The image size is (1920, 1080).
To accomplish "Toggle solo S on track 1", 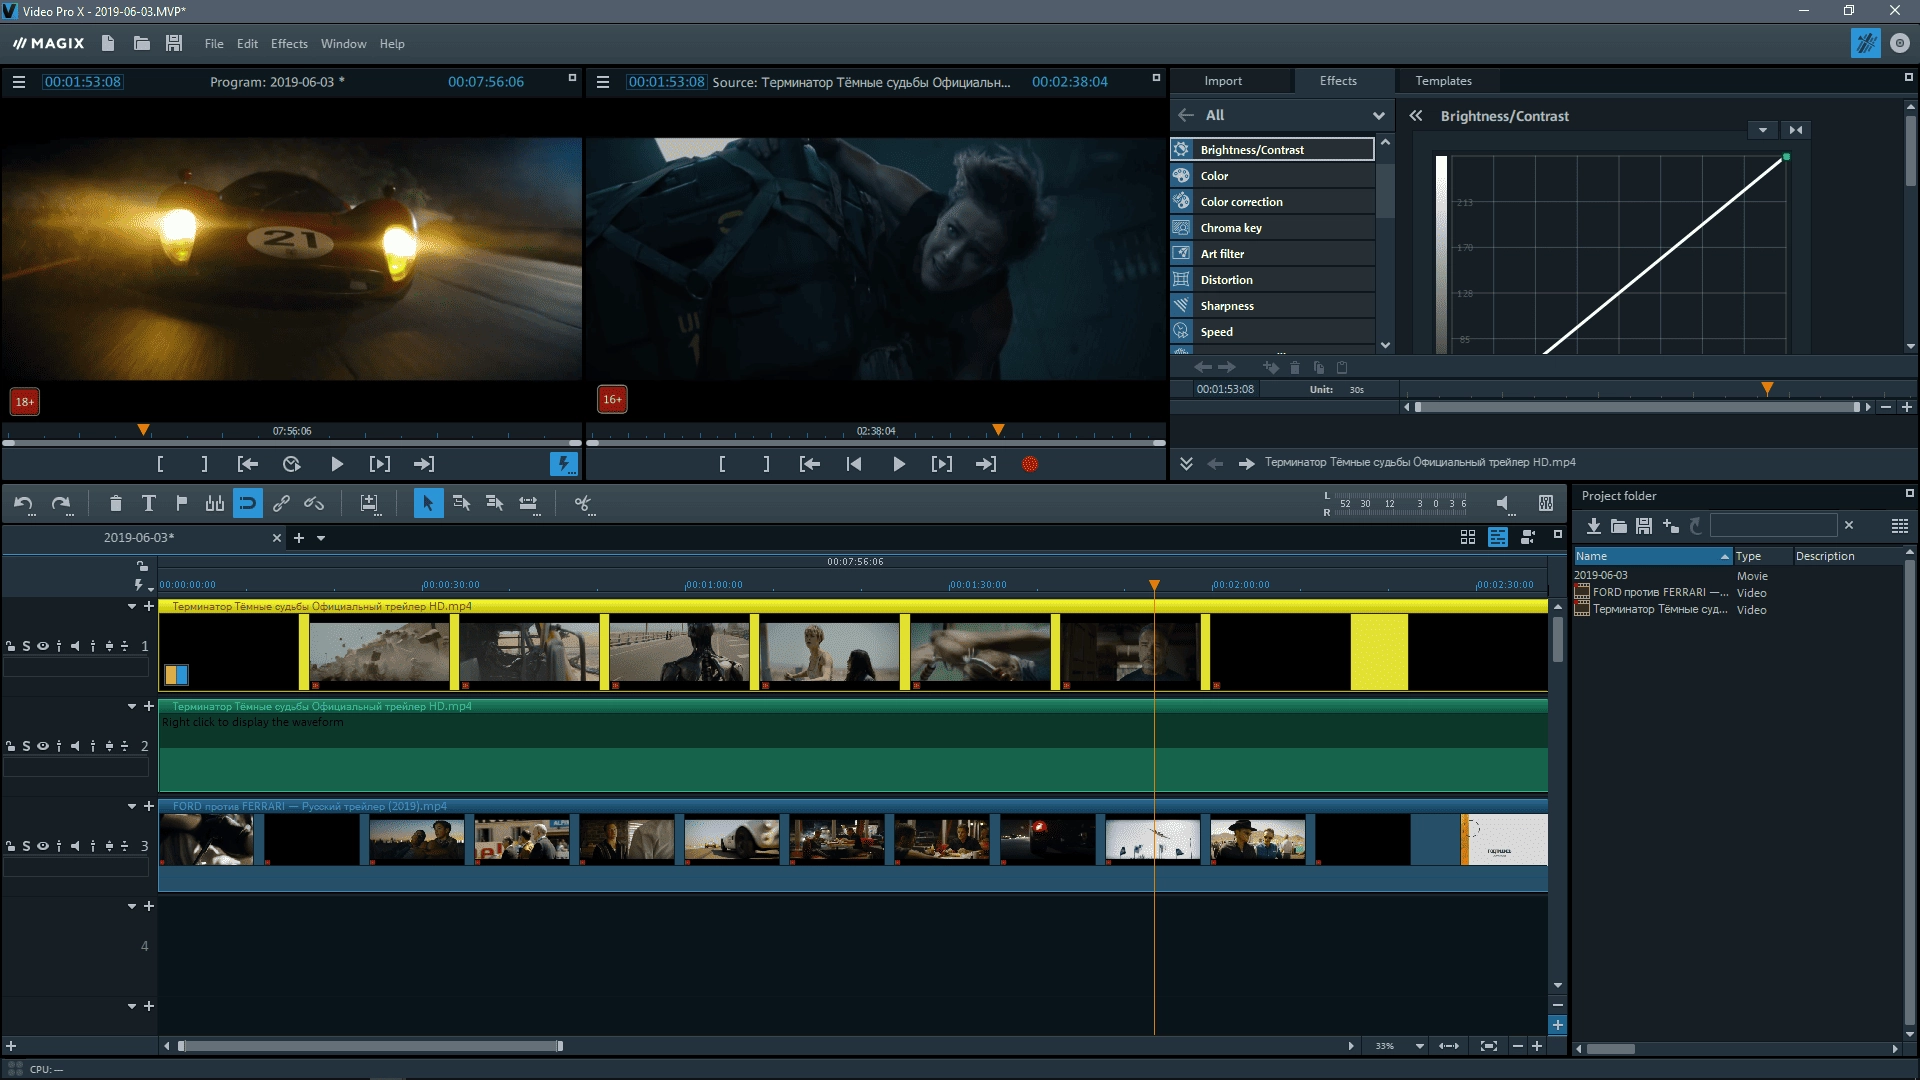I will (x=26, y=646).
